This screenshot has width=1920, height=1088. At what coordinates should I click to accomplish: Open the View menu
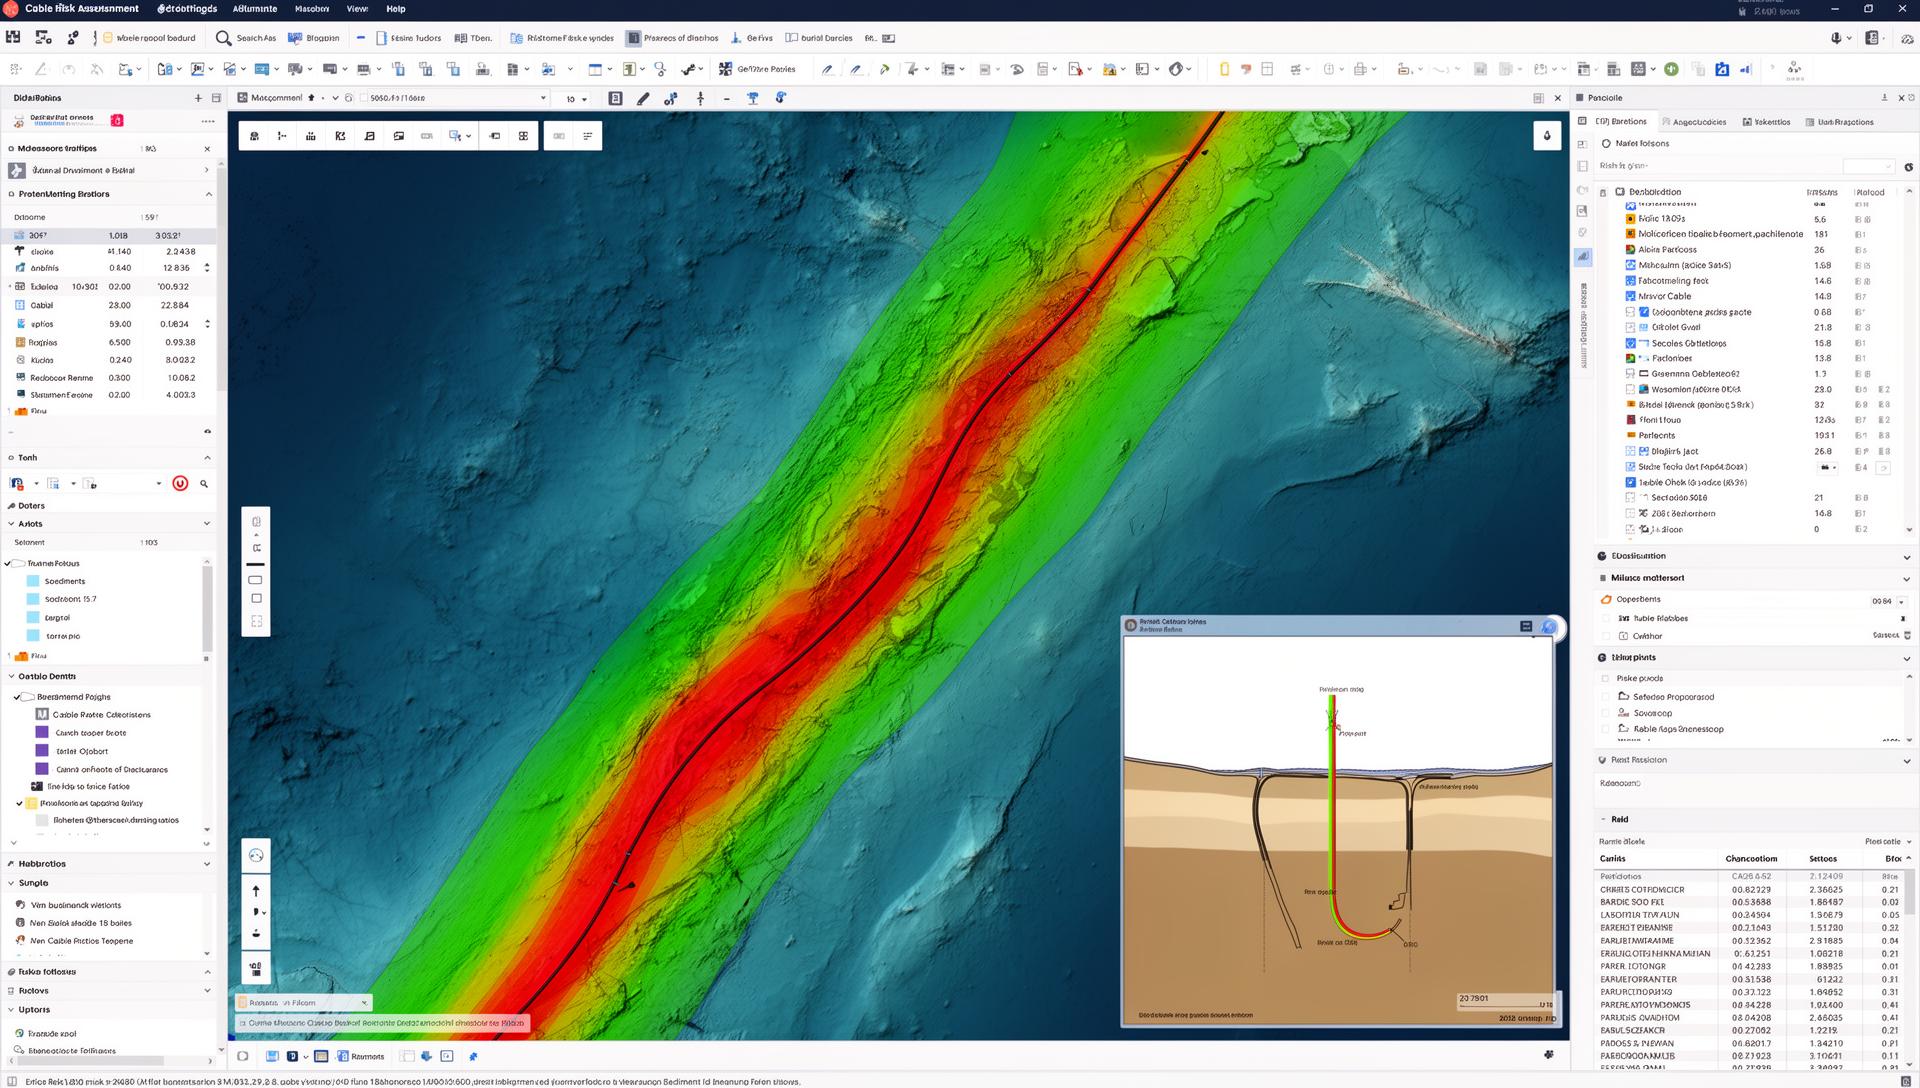coord(357,9)
